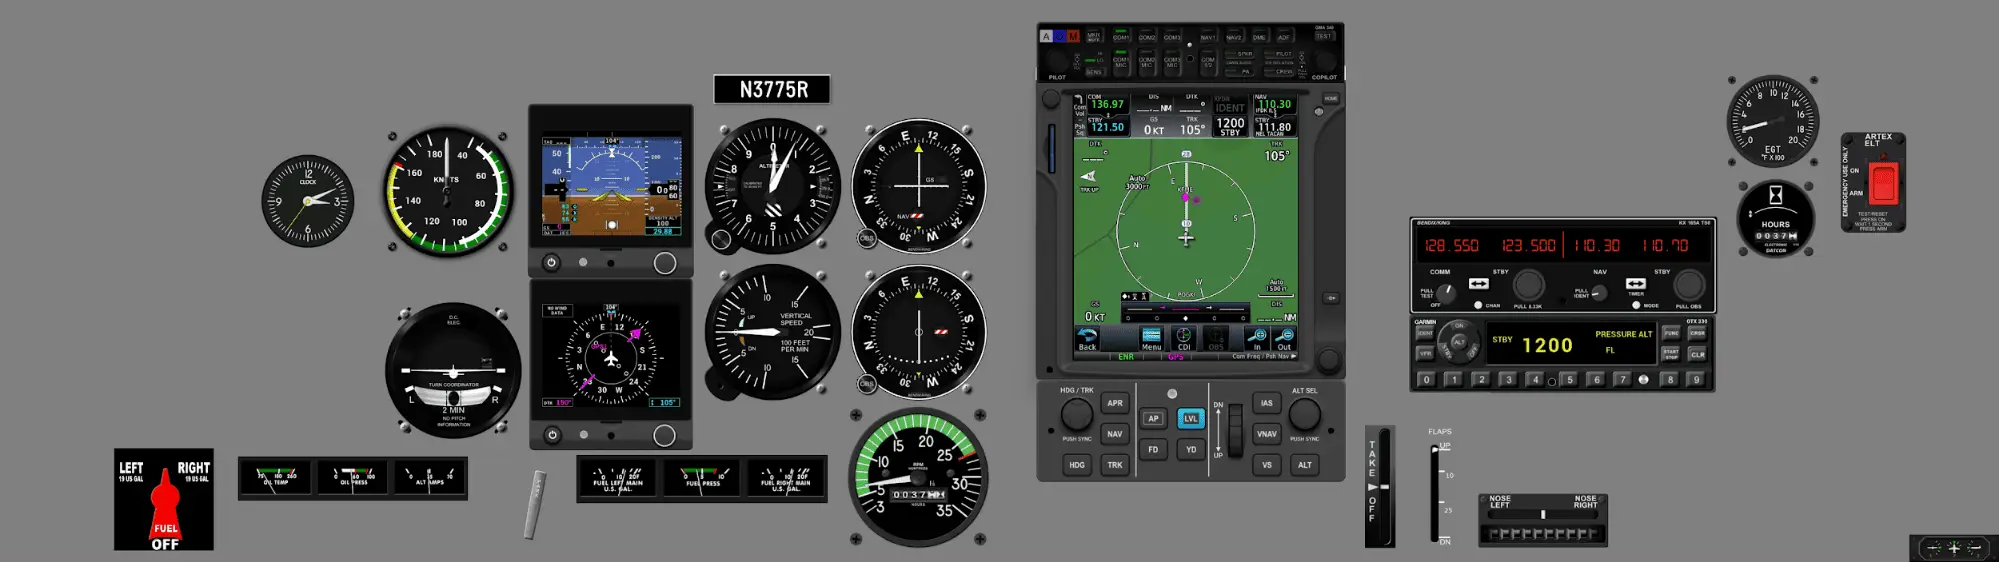Select the CDI icon on GPS

coord(1184,339)
